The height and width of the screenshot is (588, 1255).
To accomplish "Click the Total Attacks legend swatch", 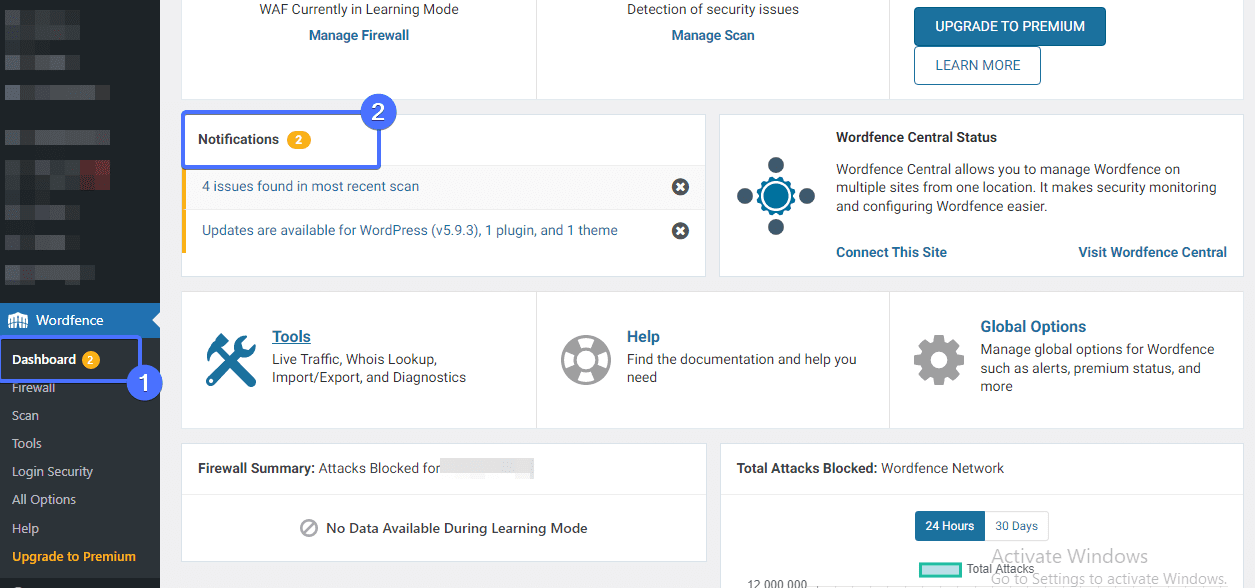I will tap(940, 569).
